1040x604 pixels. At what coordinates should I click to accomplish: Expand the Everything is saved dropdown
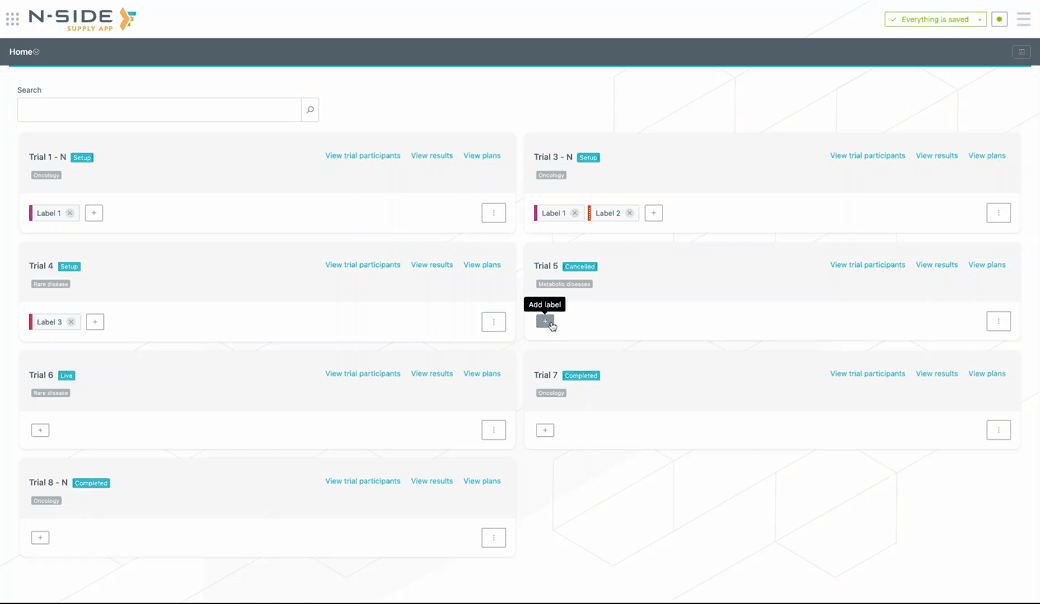pyautogui.click(x=980, y=19)
